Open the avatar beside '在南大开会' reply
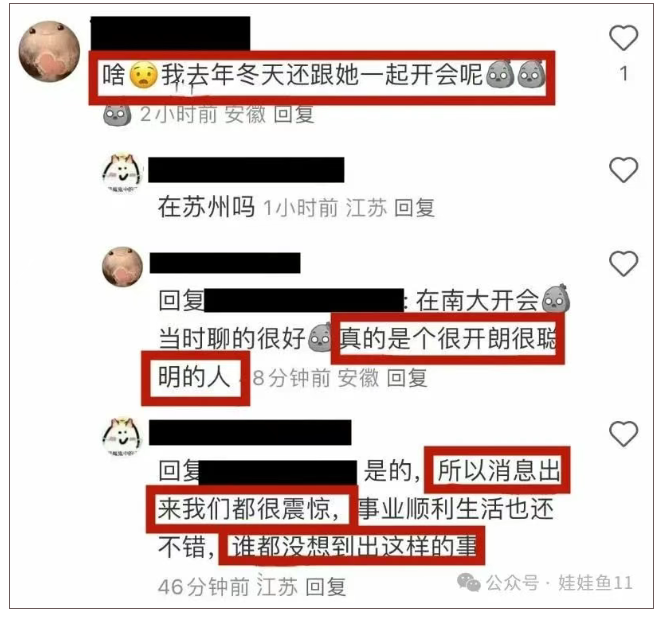 pyautogui.click(x=123, y=267)
